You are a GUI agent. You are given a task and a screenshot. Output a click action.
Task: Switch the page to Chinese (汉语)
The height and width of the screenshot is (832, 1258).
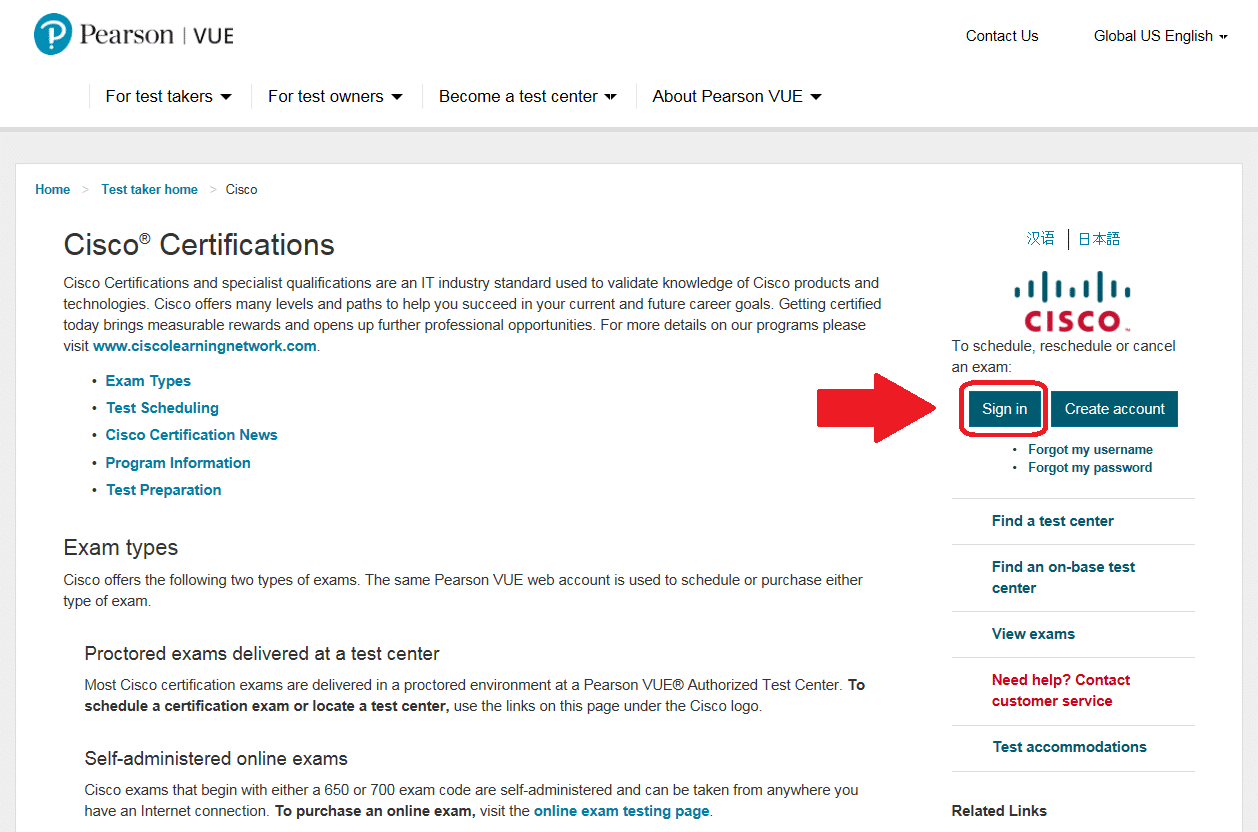tap(1040, 238)
